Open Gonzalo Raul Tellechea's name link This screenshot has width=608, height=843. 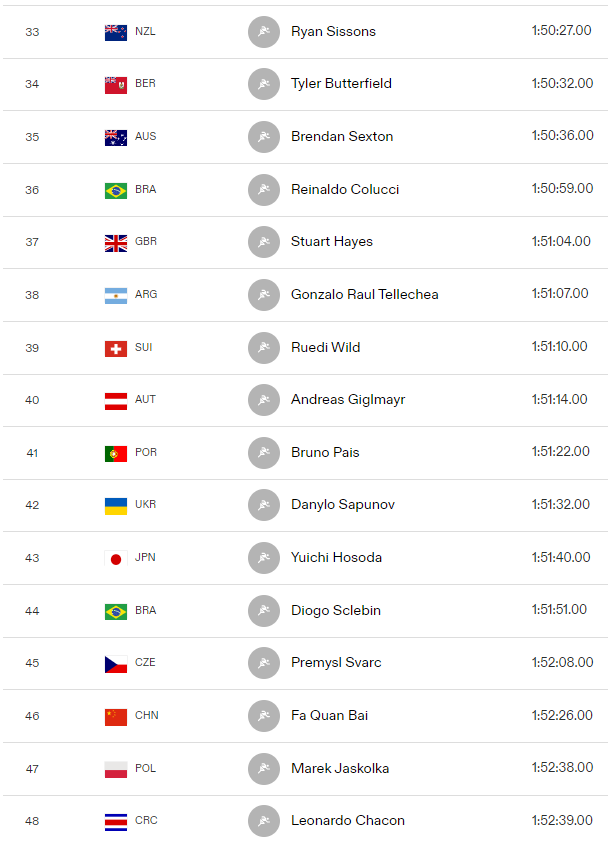[x=364, y=295]
